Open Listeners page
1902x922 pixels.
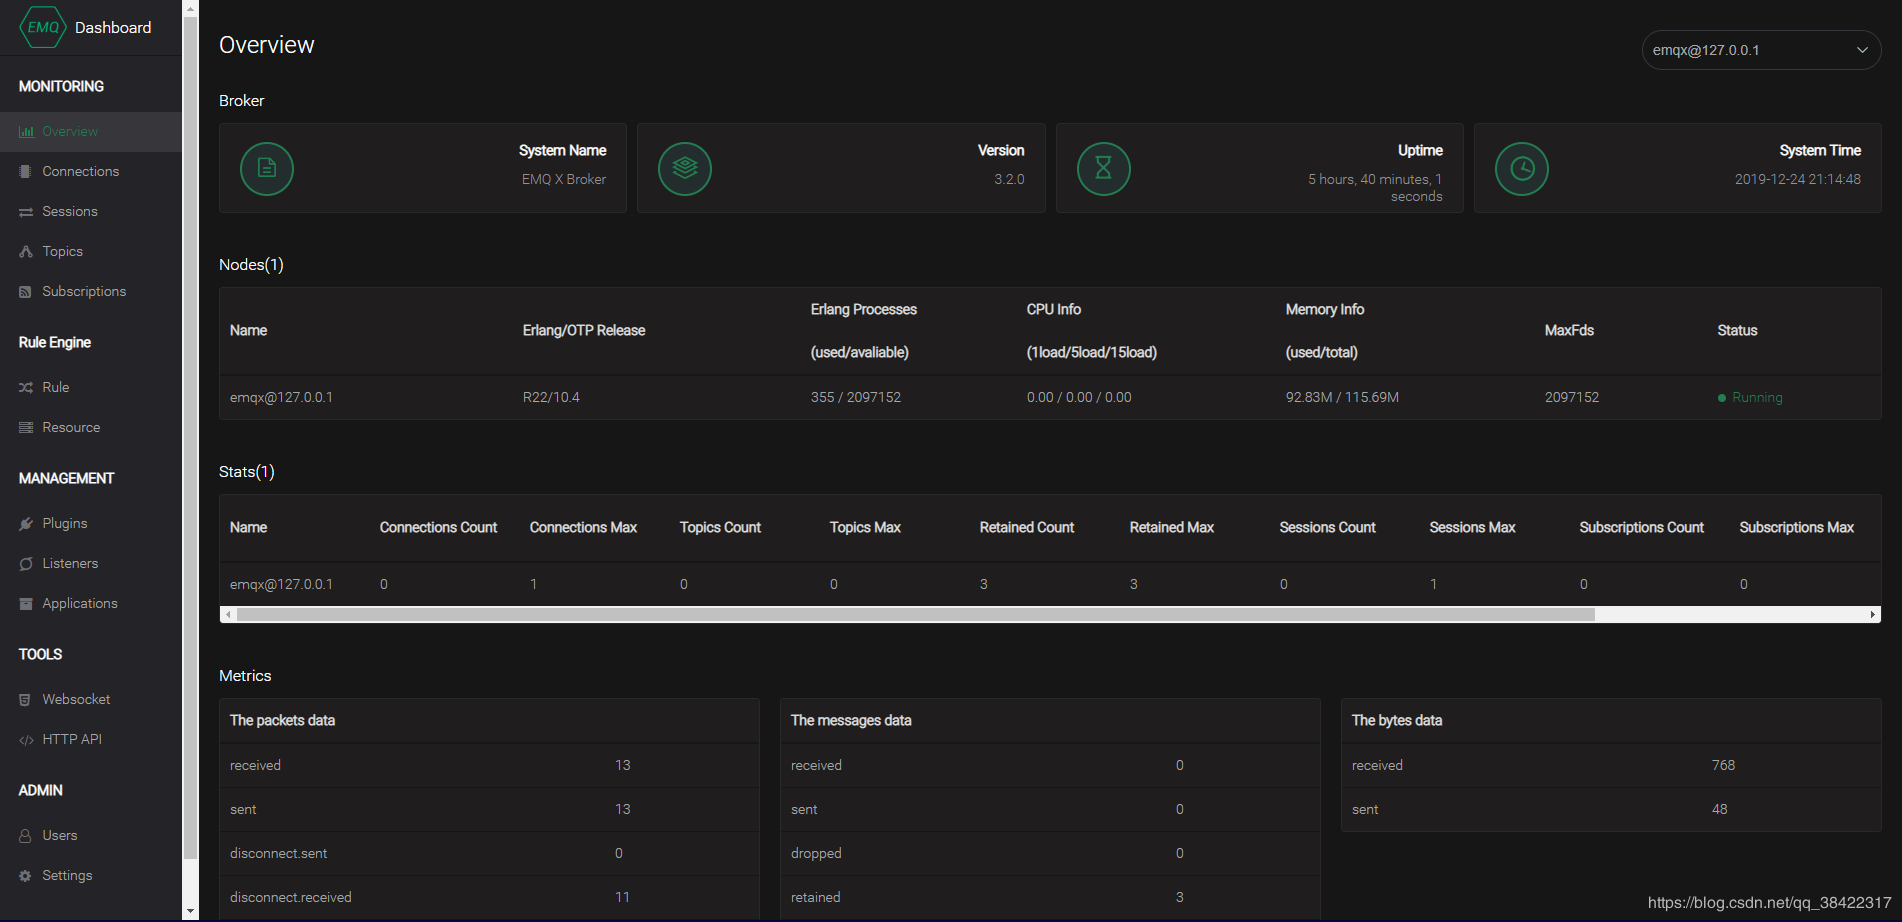(91, 563)
